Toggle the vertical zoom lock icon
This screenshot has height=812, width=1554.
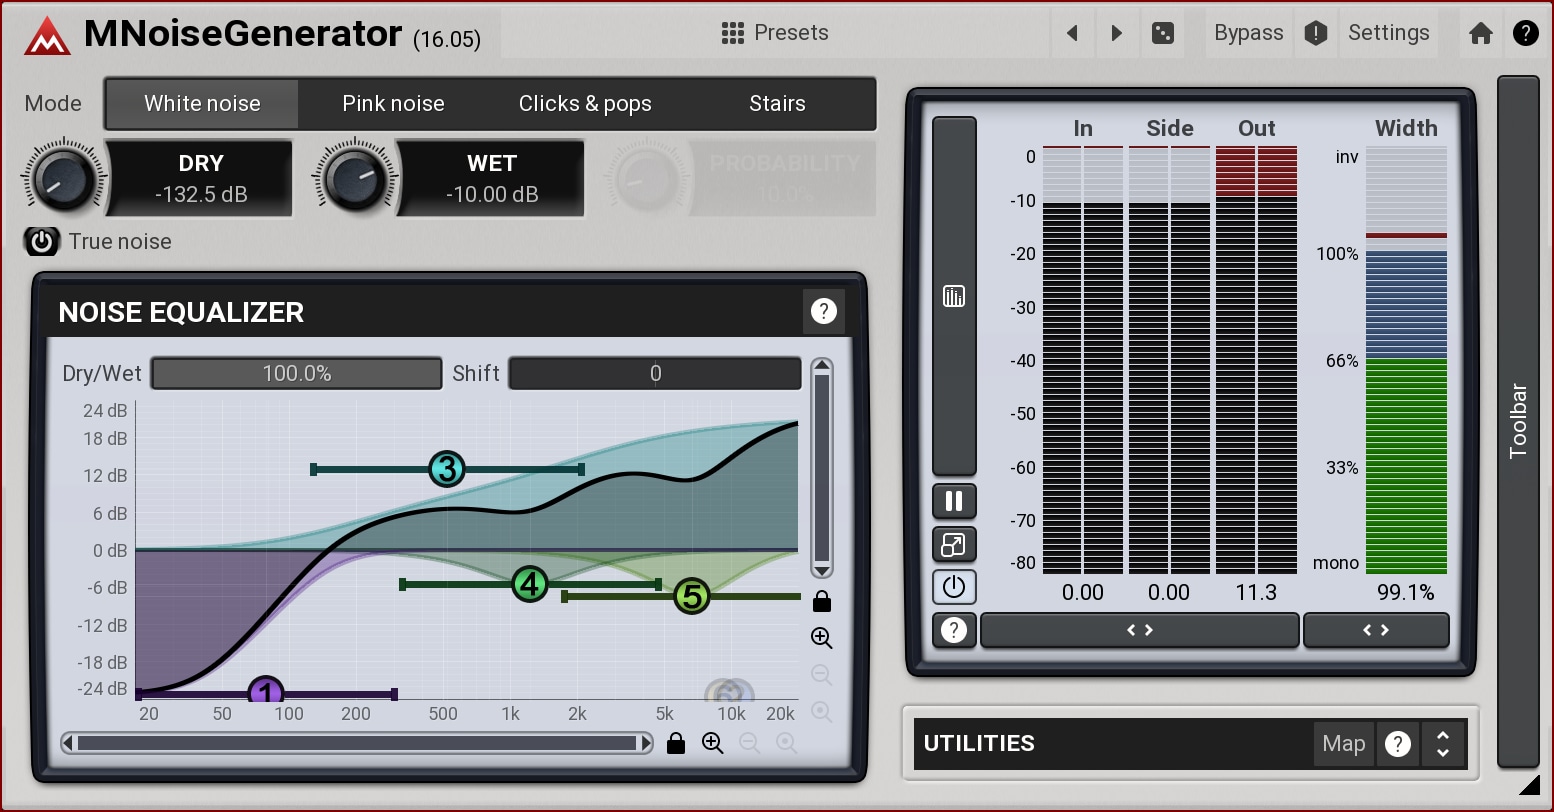coord(822,601)
